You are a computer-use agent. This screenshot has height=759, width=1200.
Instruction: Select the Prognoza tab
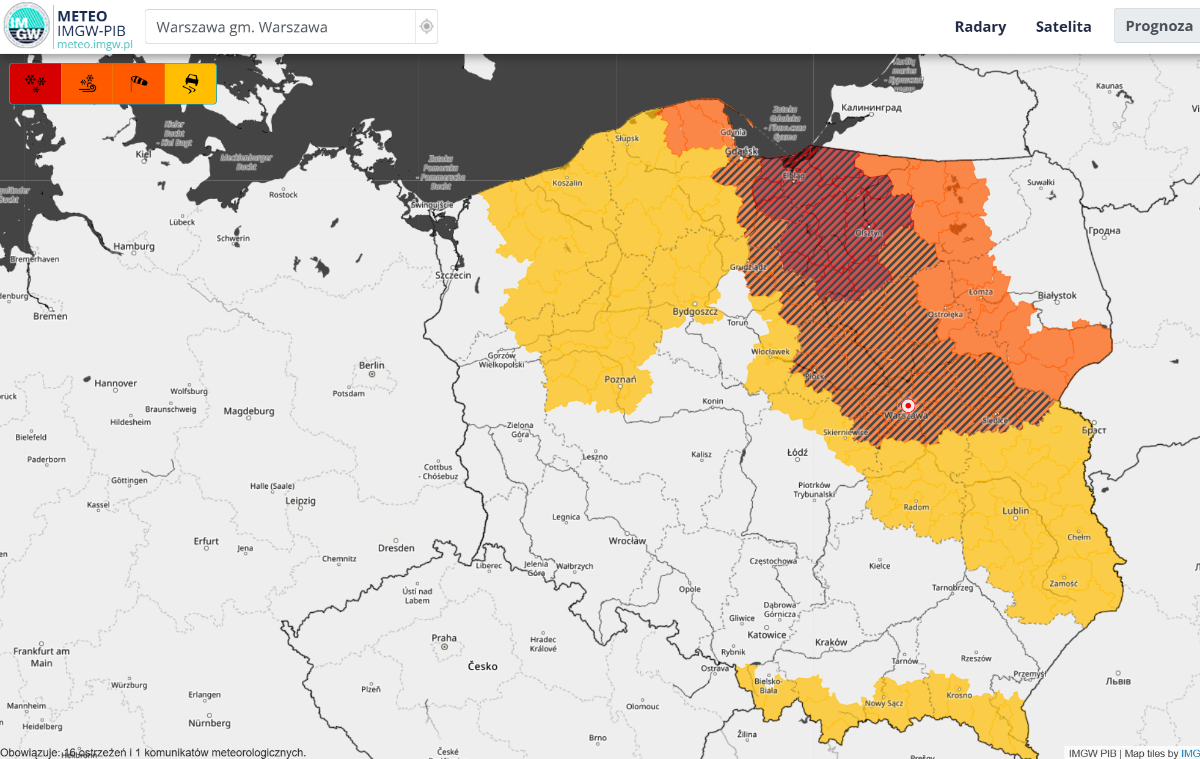(x=1158, y=27)
